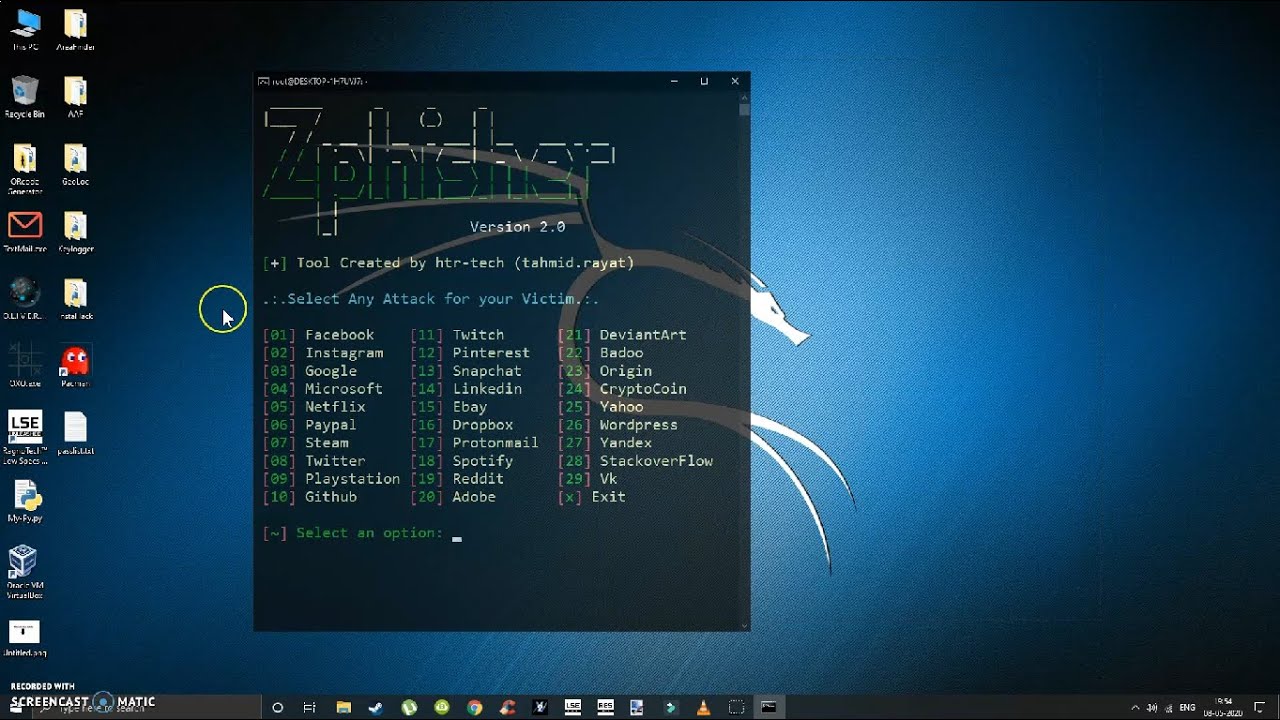This screenshot has width=1280, height=720.
Task: Select the Keylogger folder on the desktop
Action: pos(75,232)
